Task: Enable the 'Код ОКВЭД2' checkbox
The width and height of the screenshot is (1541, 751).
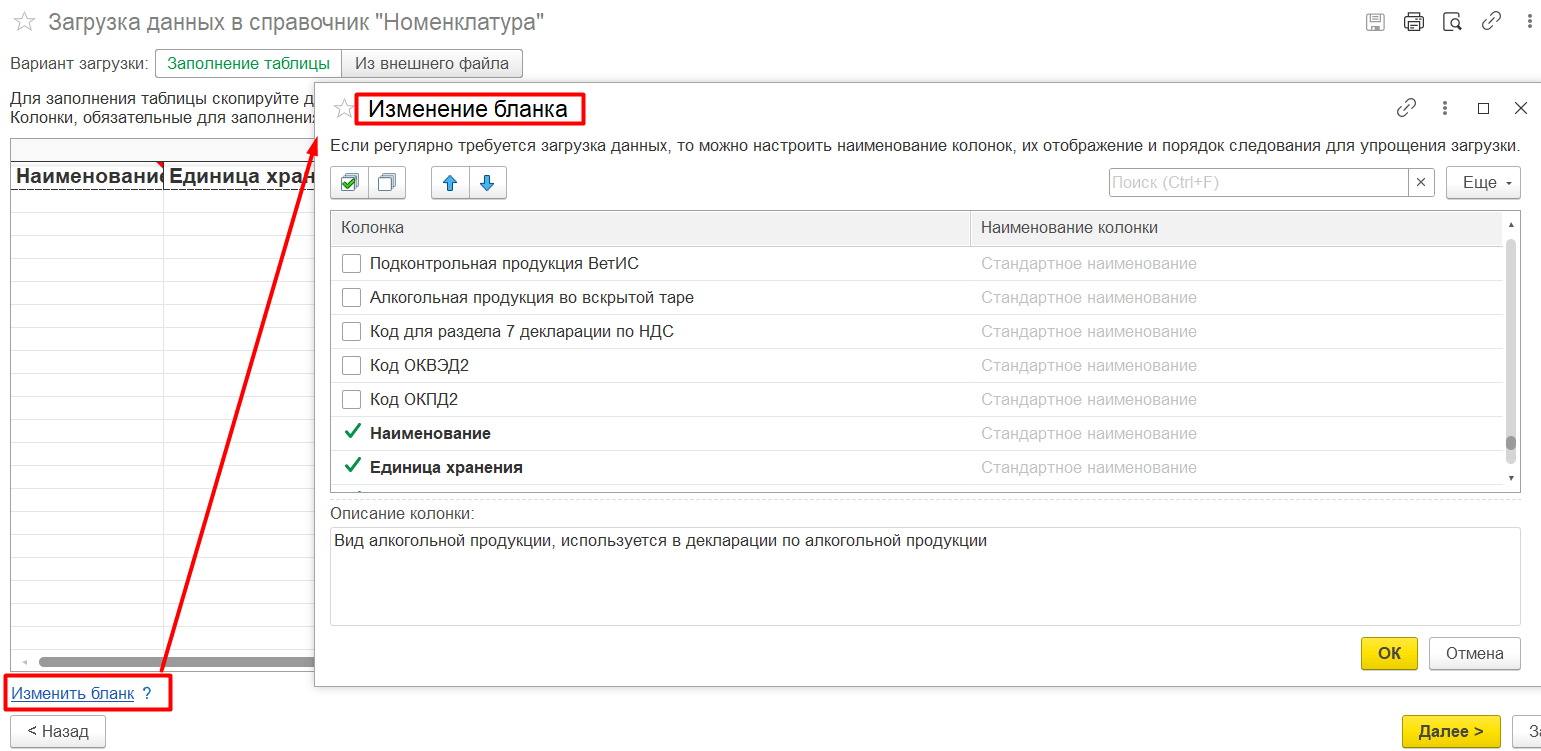Action: (x=351, y=365)
